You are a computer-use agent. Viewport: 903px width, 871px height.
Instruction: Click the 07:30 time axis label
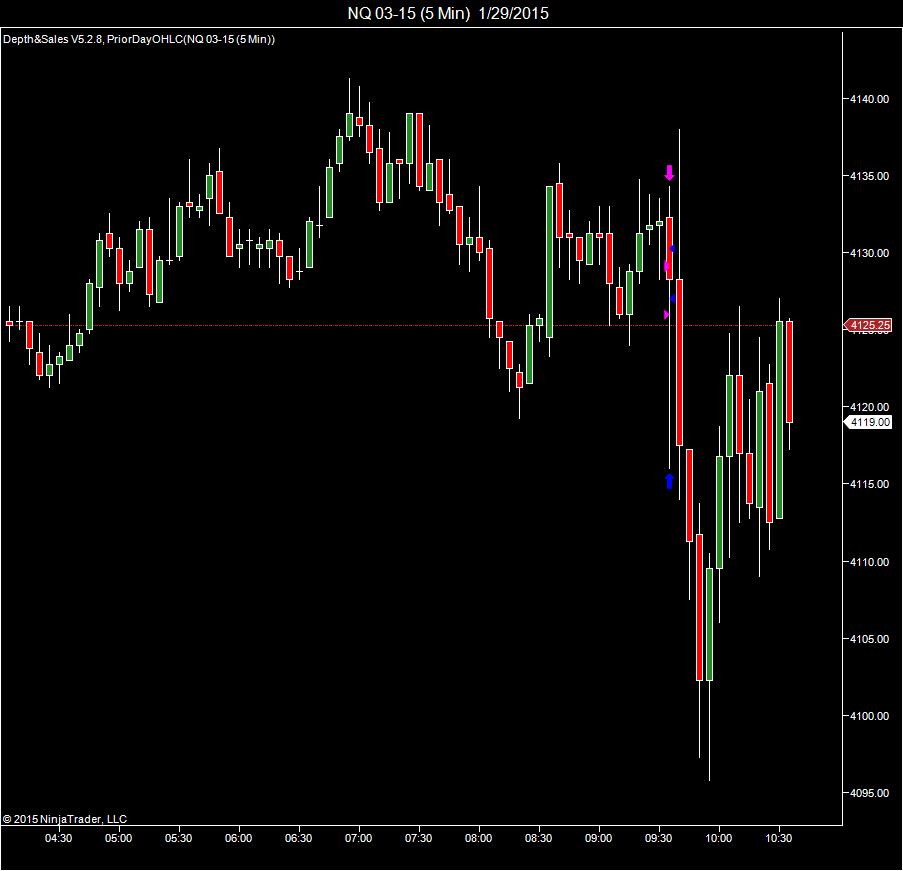[418, 838]
